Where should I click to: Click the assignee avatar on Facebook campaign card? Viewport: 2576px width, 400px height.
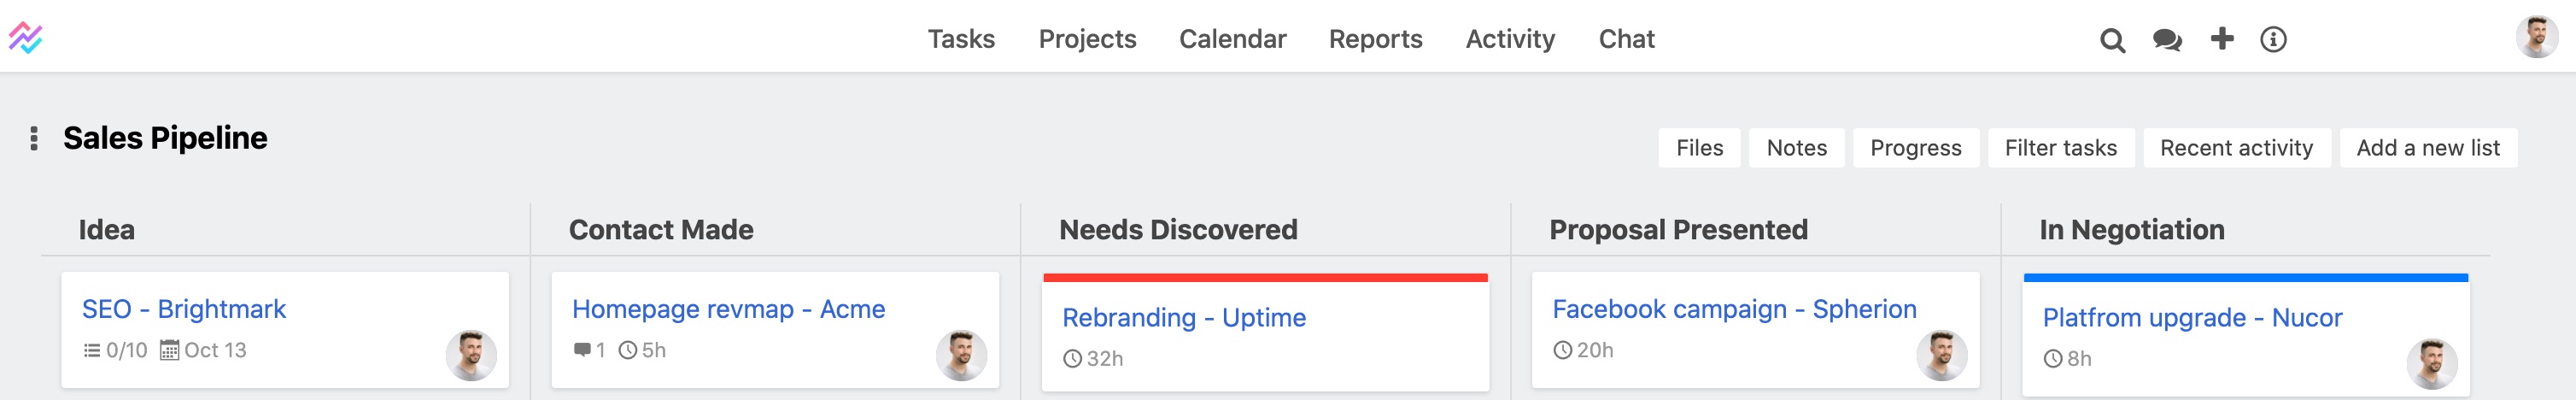click(1941, 355)
